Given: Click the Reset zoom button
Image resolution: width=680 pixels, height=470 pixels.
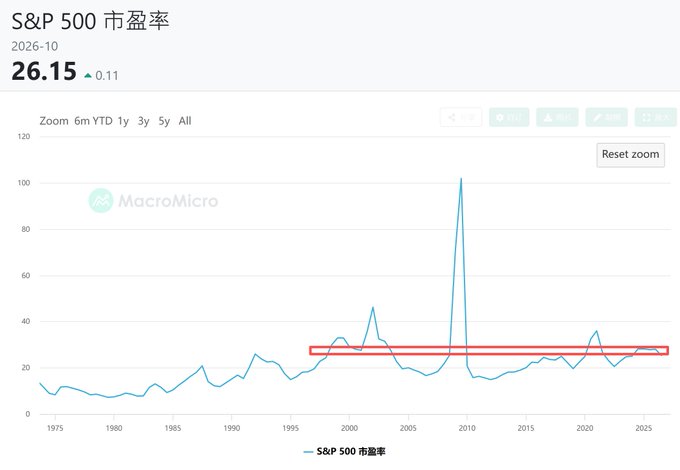Looking at the screenshot, I should click(x=631, y=155).
